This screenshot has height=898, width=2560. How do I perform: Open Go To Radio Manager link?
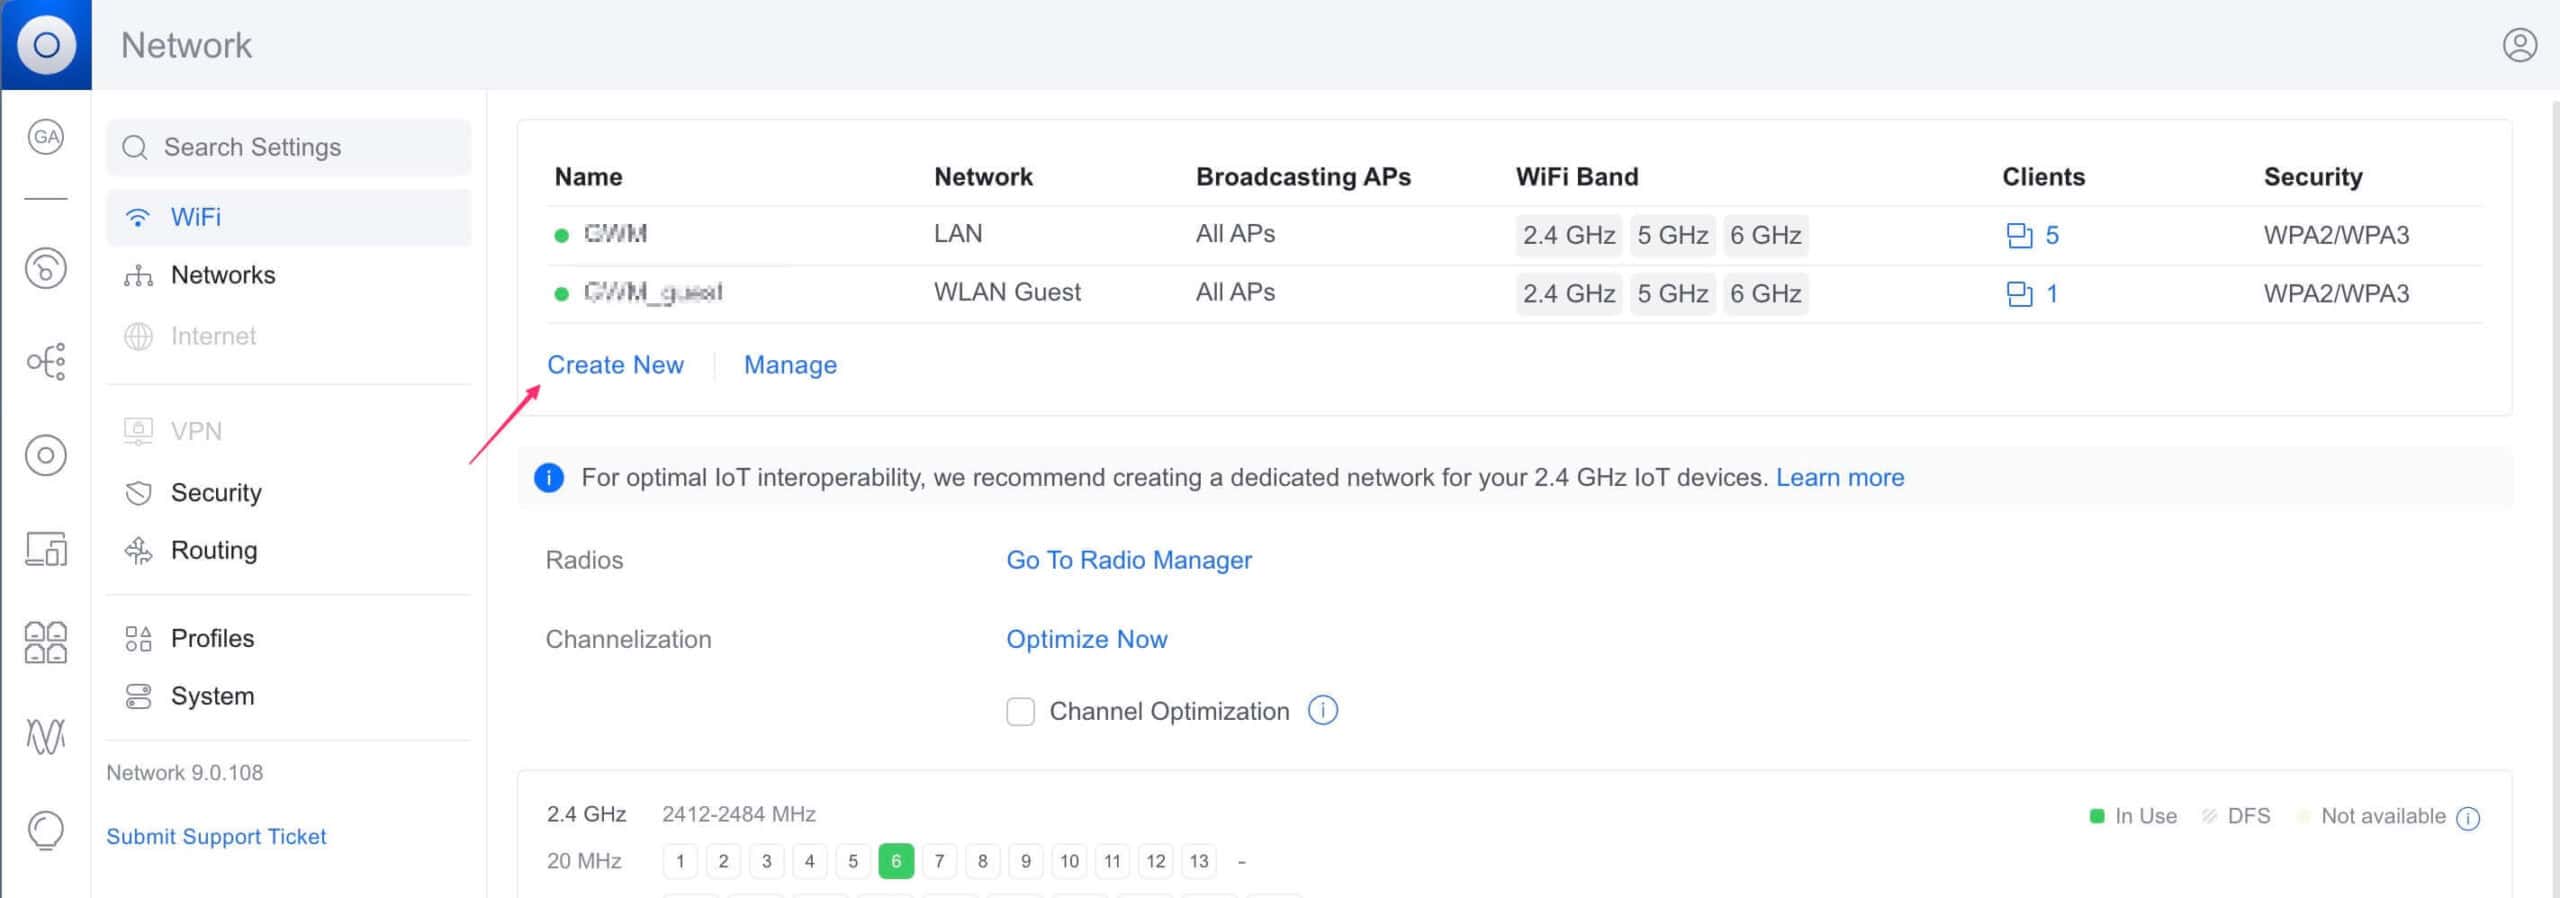pos(1129,560)
